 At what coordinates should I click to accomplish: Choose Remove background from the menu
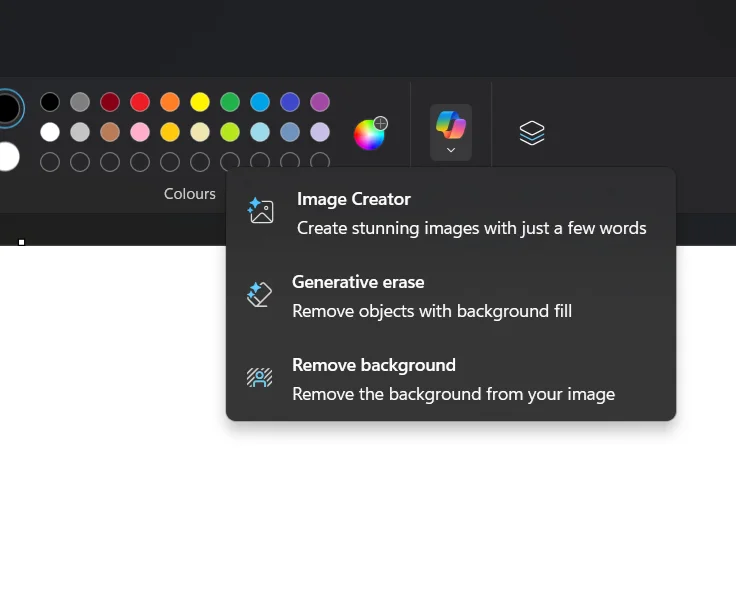tap(451, 379)
